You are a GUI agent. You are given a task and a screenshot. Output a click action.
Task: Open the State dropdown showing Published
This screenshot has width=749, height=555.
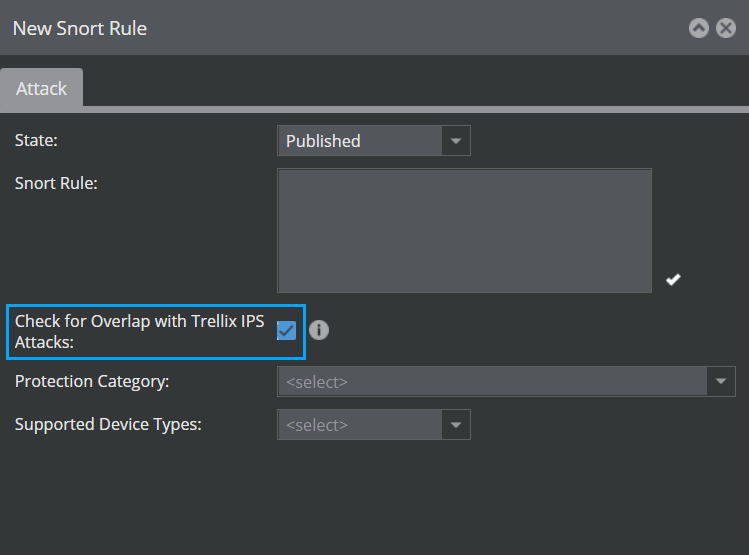tap(374, 141)
